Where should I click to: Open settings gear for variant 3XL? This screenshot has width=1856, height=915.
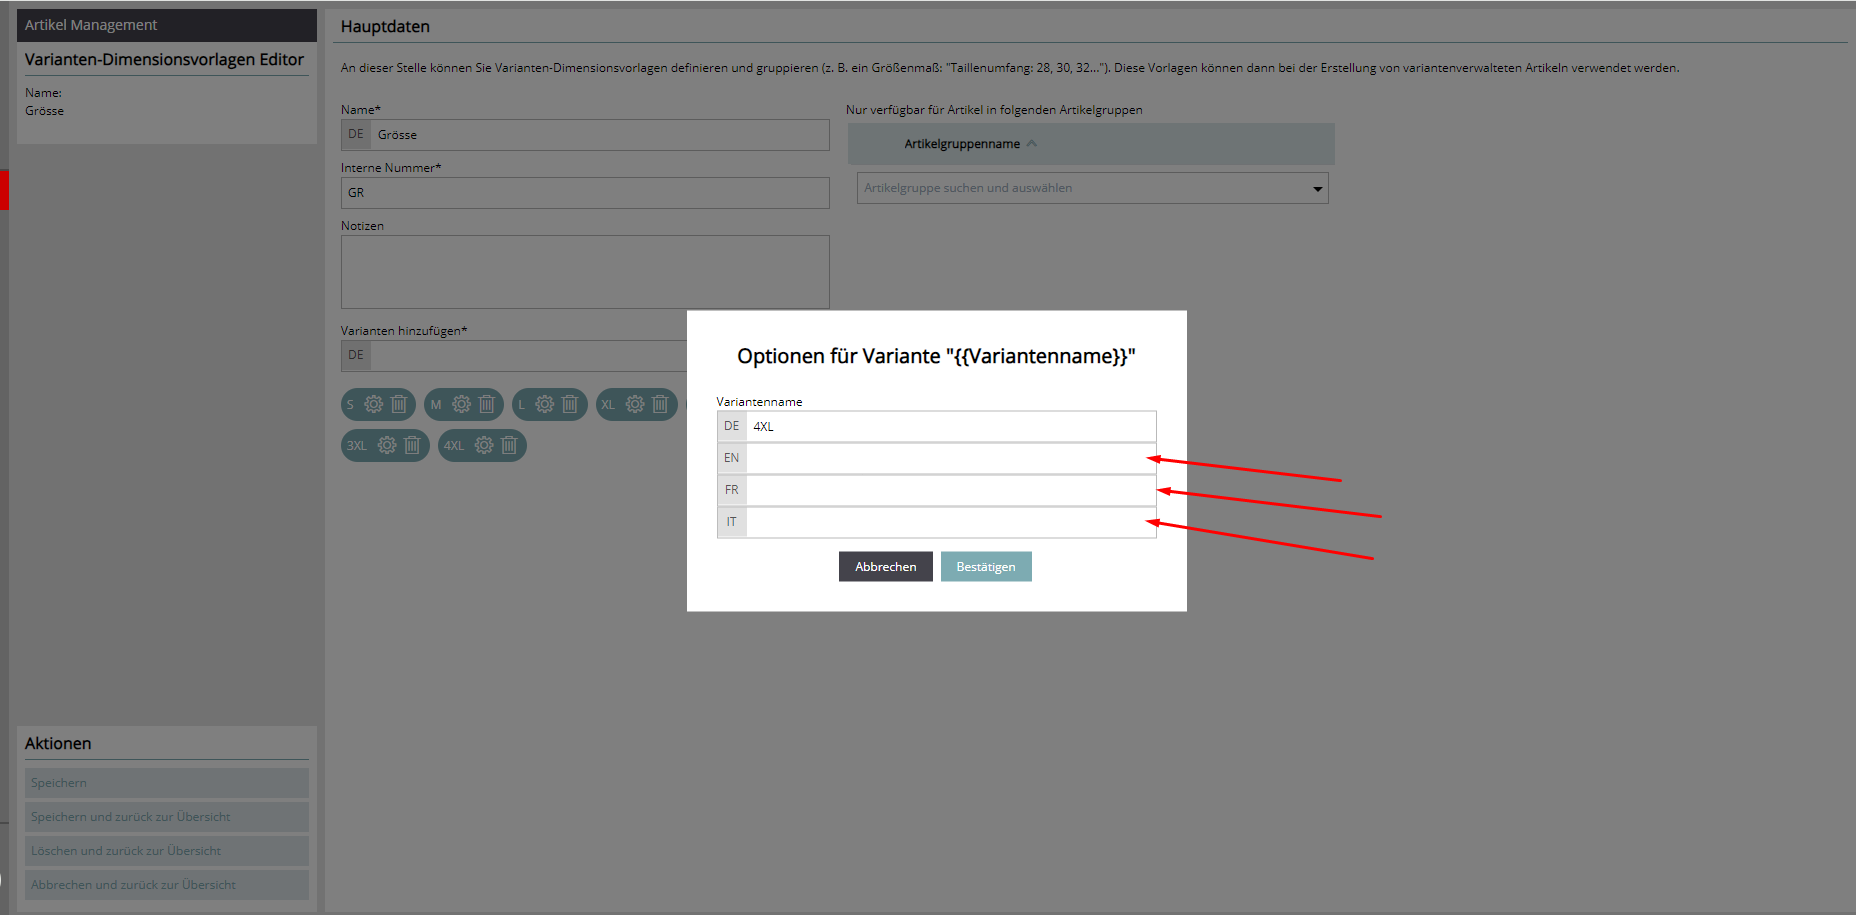(387, 445)
